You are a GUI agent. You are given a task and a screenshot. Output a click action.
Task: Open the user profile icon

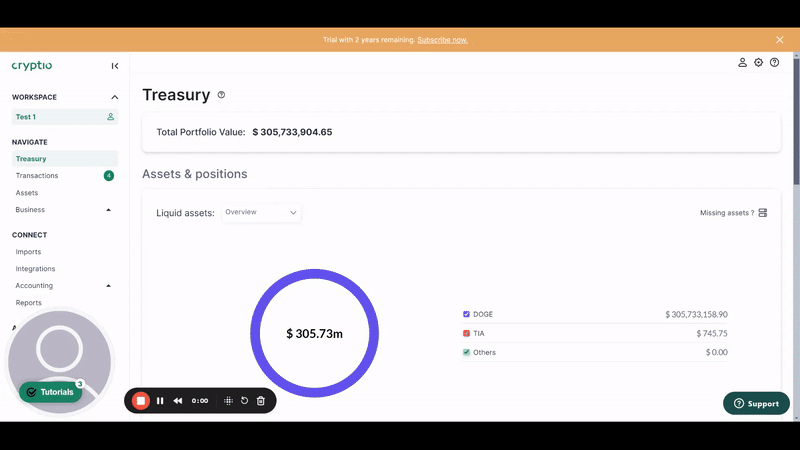click(x=742, y=62)
